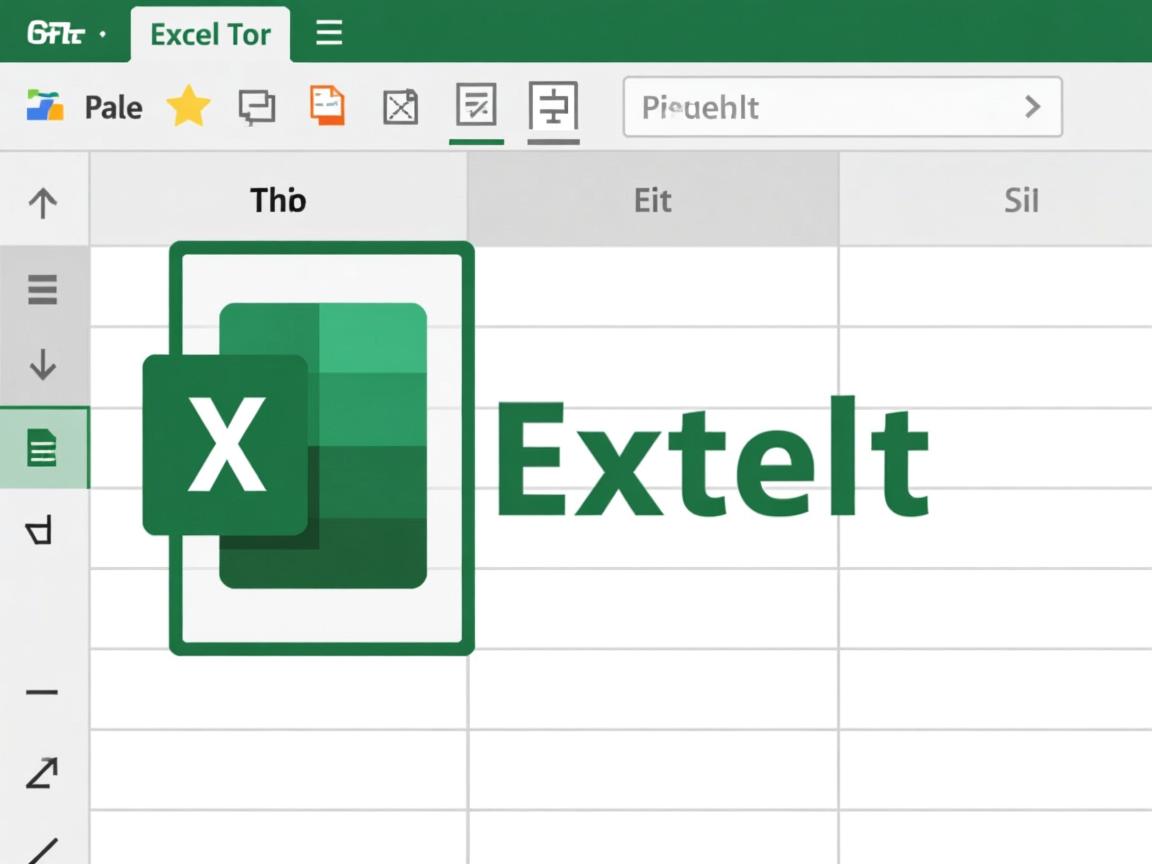Screen dimensions: 1152x864
Task: Click the upward arrow in sidebar
Action: pos(42,202)
